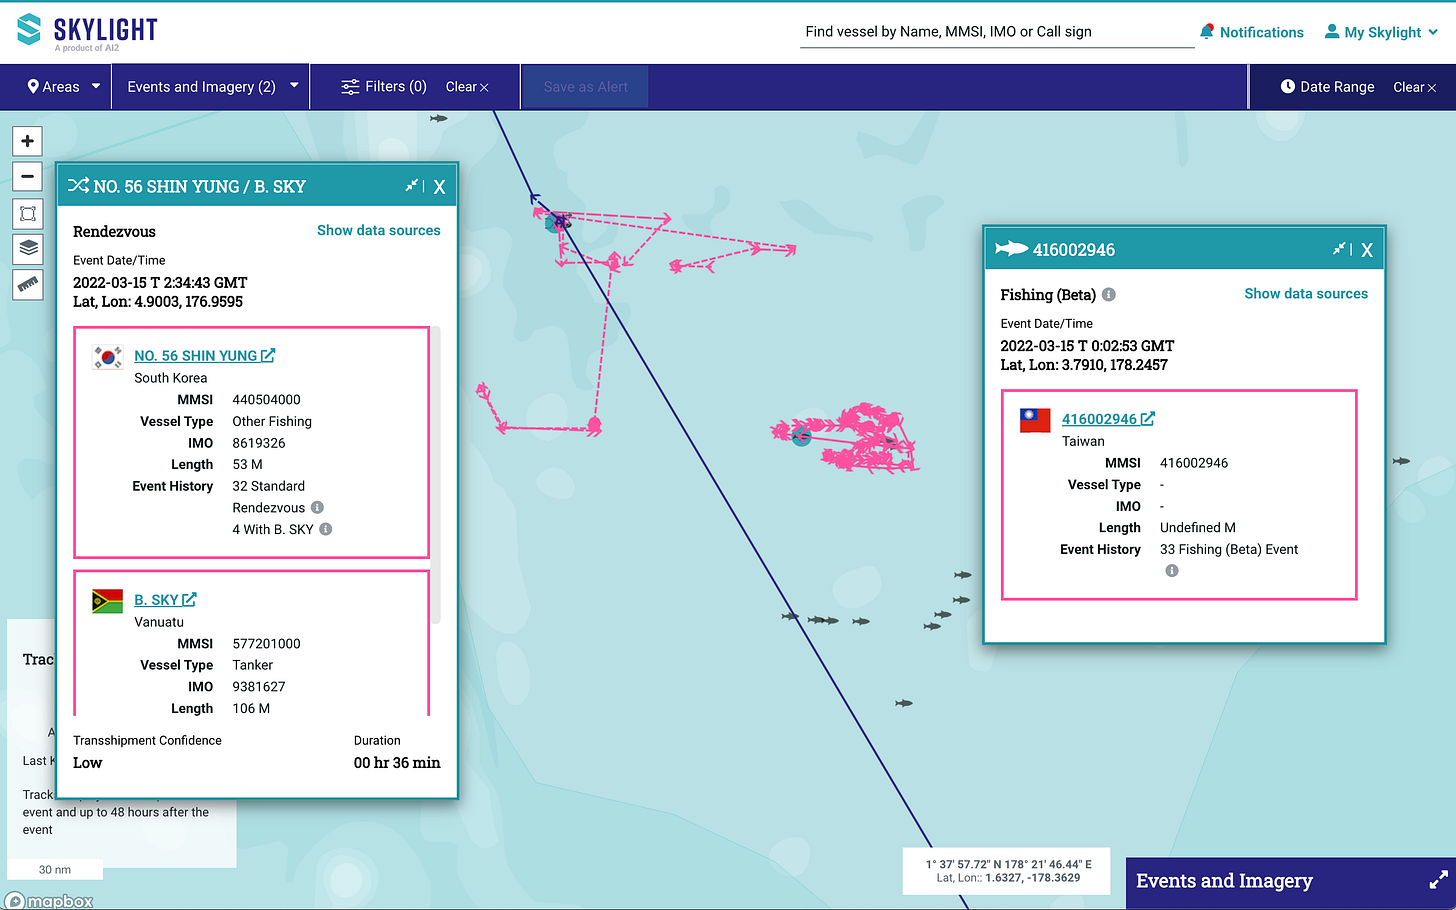Click the Vanuatu flag icon

(107, 601)
